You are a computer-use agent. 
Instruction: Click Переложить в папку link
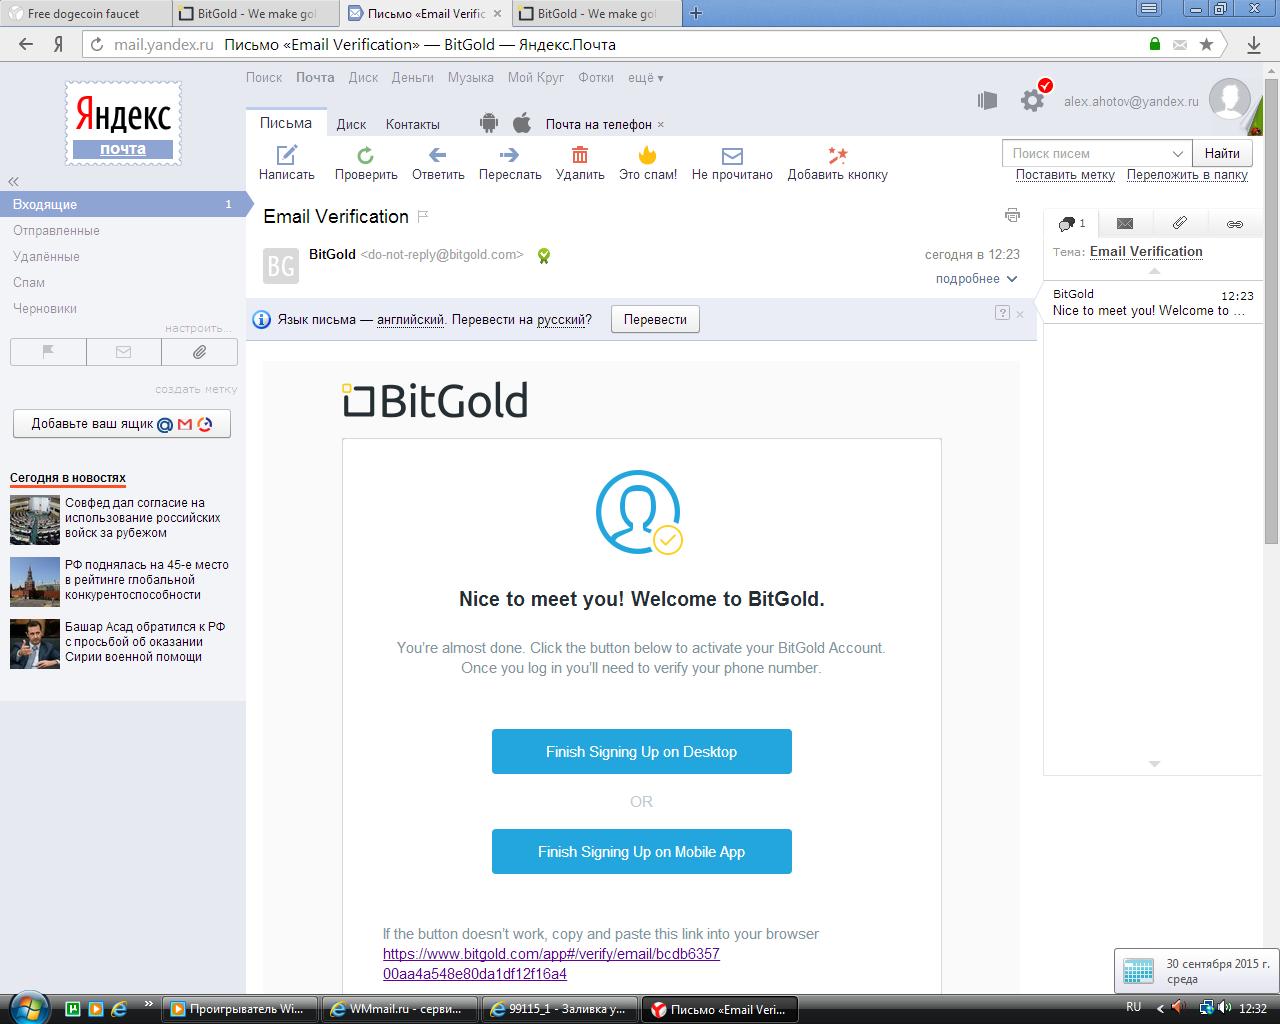point(1187,174)
